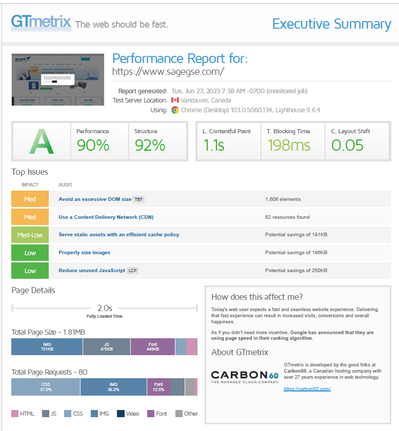Image resolution: width=399 pixels, height=431 pixels.
Task: Click the TBT tag badge
Action: pos(138,199)
